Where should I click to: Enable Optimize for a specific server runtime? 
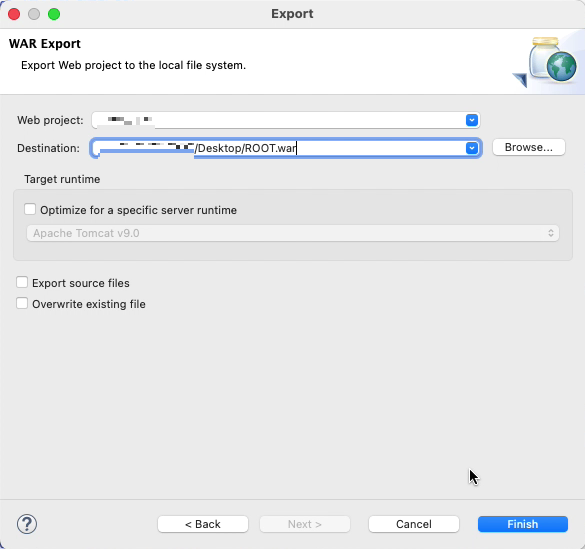pyautogui.click(x=30, y=209)
